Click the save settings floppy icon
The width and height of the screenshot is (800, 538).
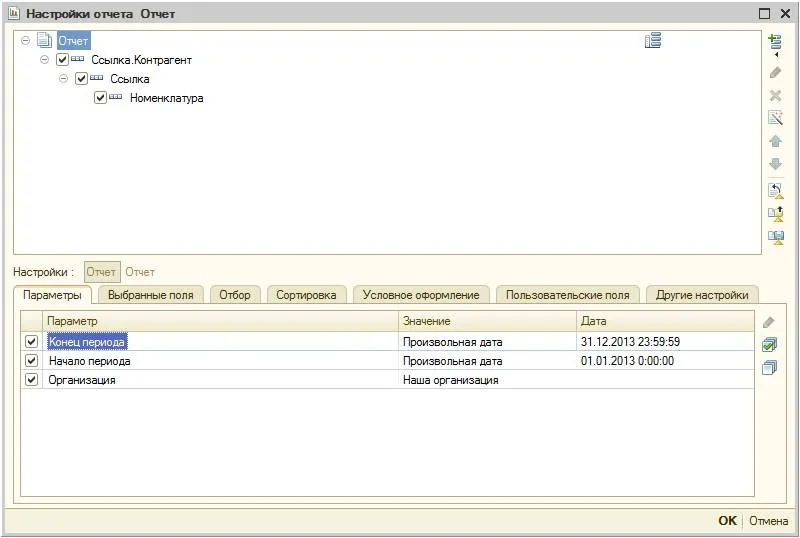776,237
